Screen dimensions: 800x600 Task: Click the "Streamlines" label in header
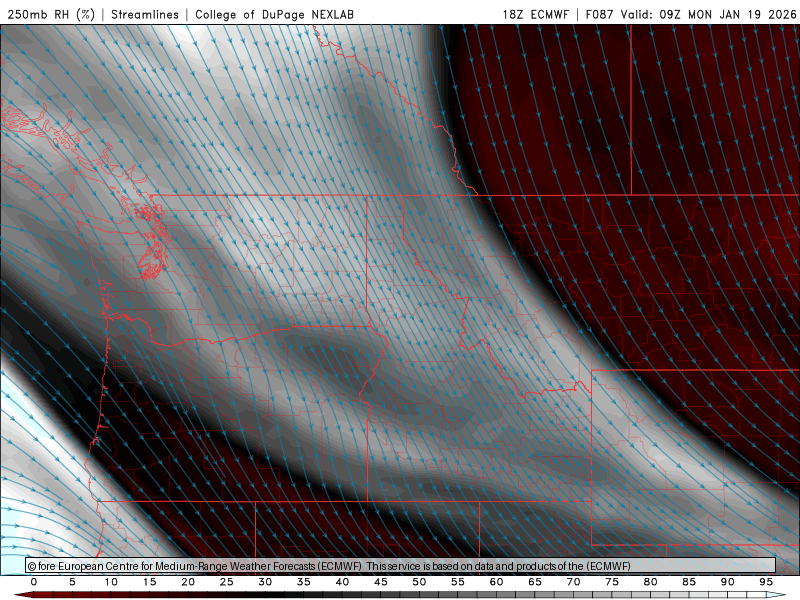click(145, 14)
